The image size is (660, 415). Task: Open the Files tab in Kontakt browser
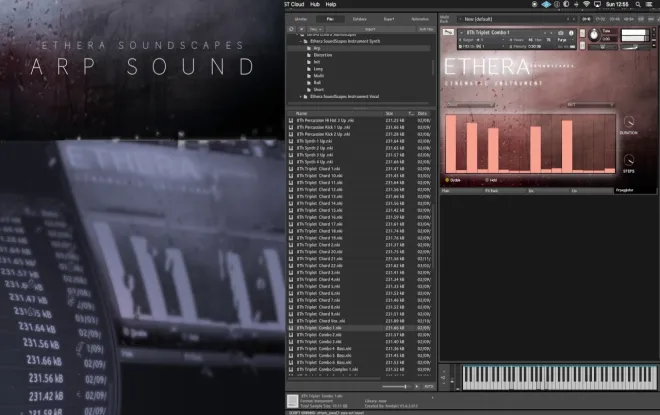point(330,19)
